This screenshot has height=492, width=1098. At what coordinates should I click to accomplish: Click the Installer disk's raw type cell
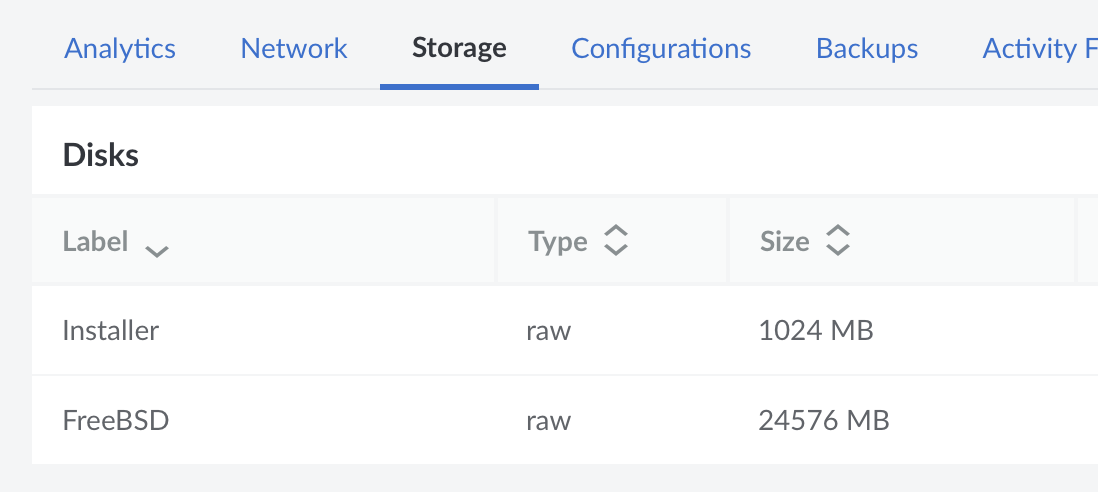click(x=548, y=330)
